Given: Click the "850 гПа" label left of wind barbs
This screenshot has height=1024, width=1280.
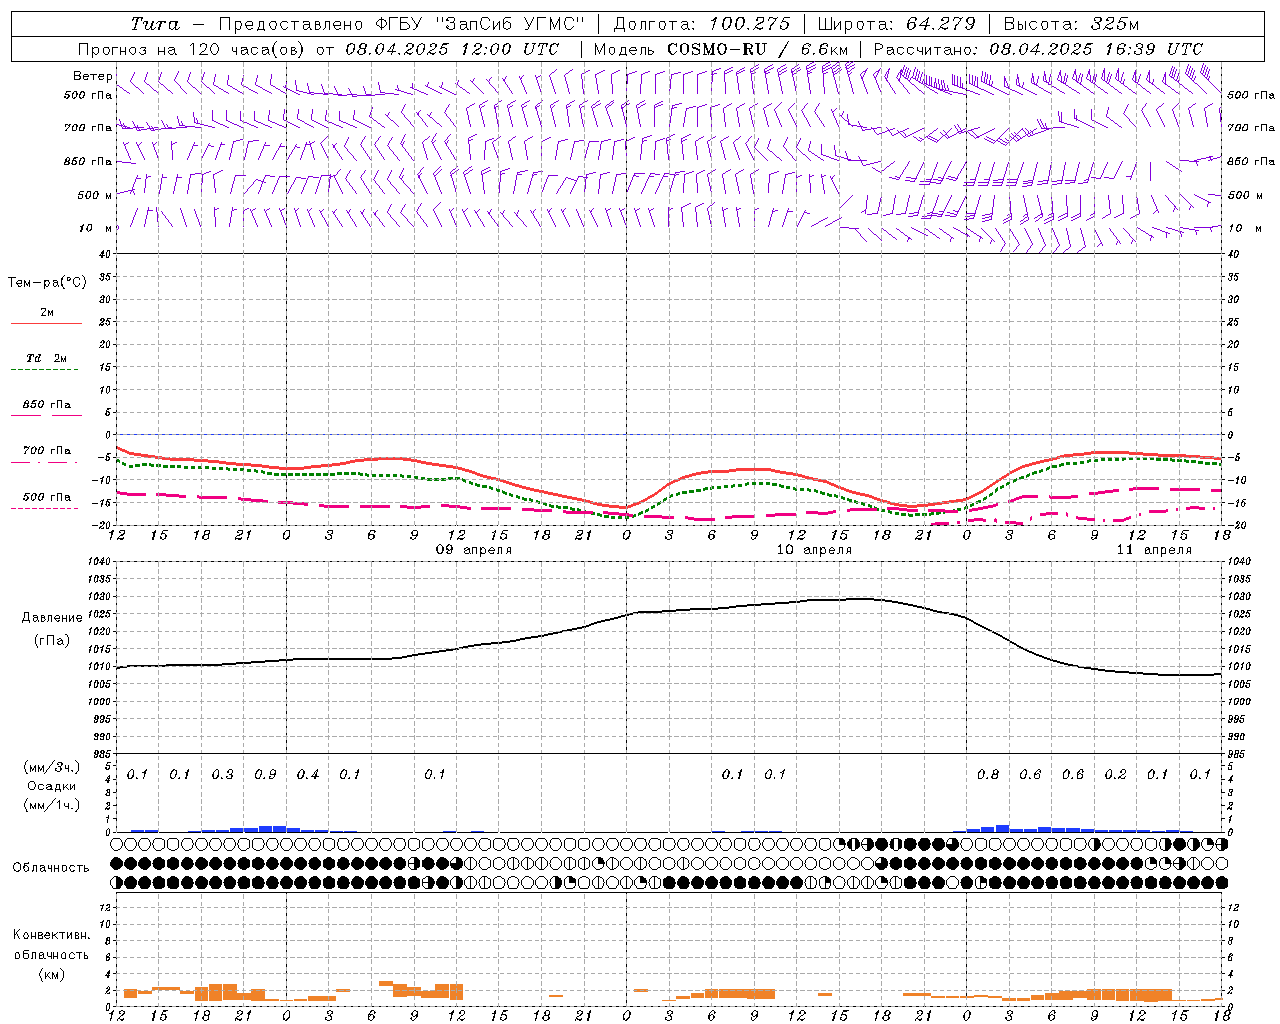Looking at the screenshot, I should [88, 161].
